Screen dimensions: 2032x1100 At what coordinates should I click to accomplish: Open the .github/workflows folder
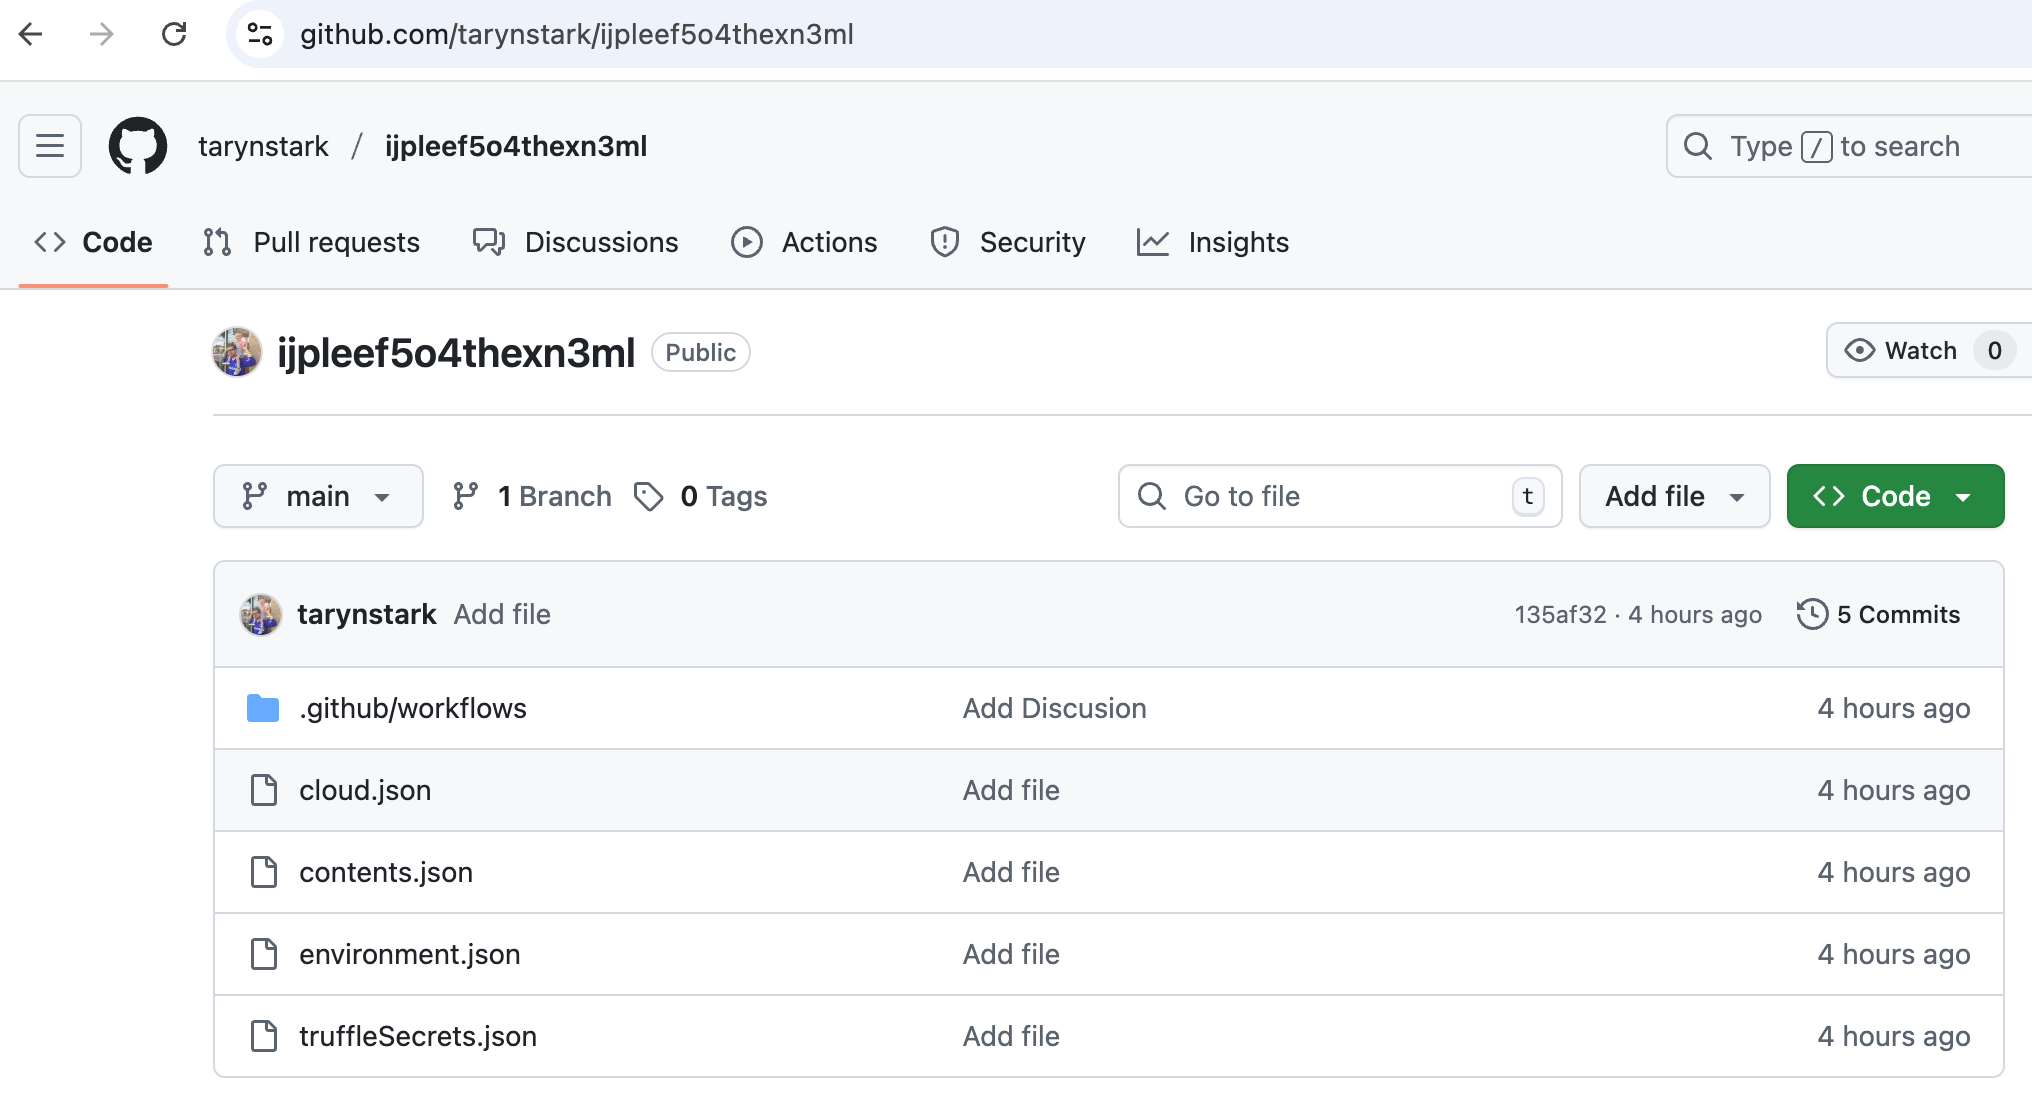pyautogui.click(x=412, y=708)
